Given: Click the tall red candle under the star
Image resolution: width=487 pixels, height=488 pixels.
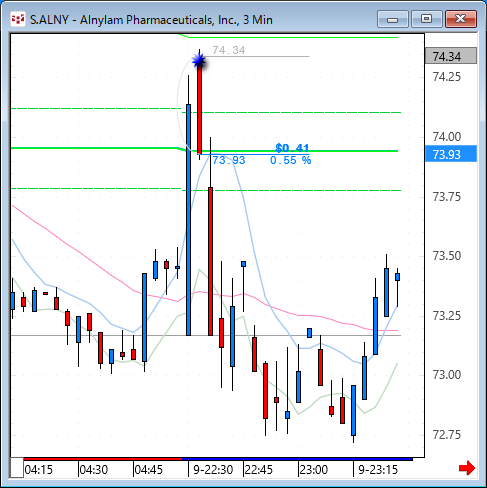Looking at the screenshot, I should pos(199,108).
